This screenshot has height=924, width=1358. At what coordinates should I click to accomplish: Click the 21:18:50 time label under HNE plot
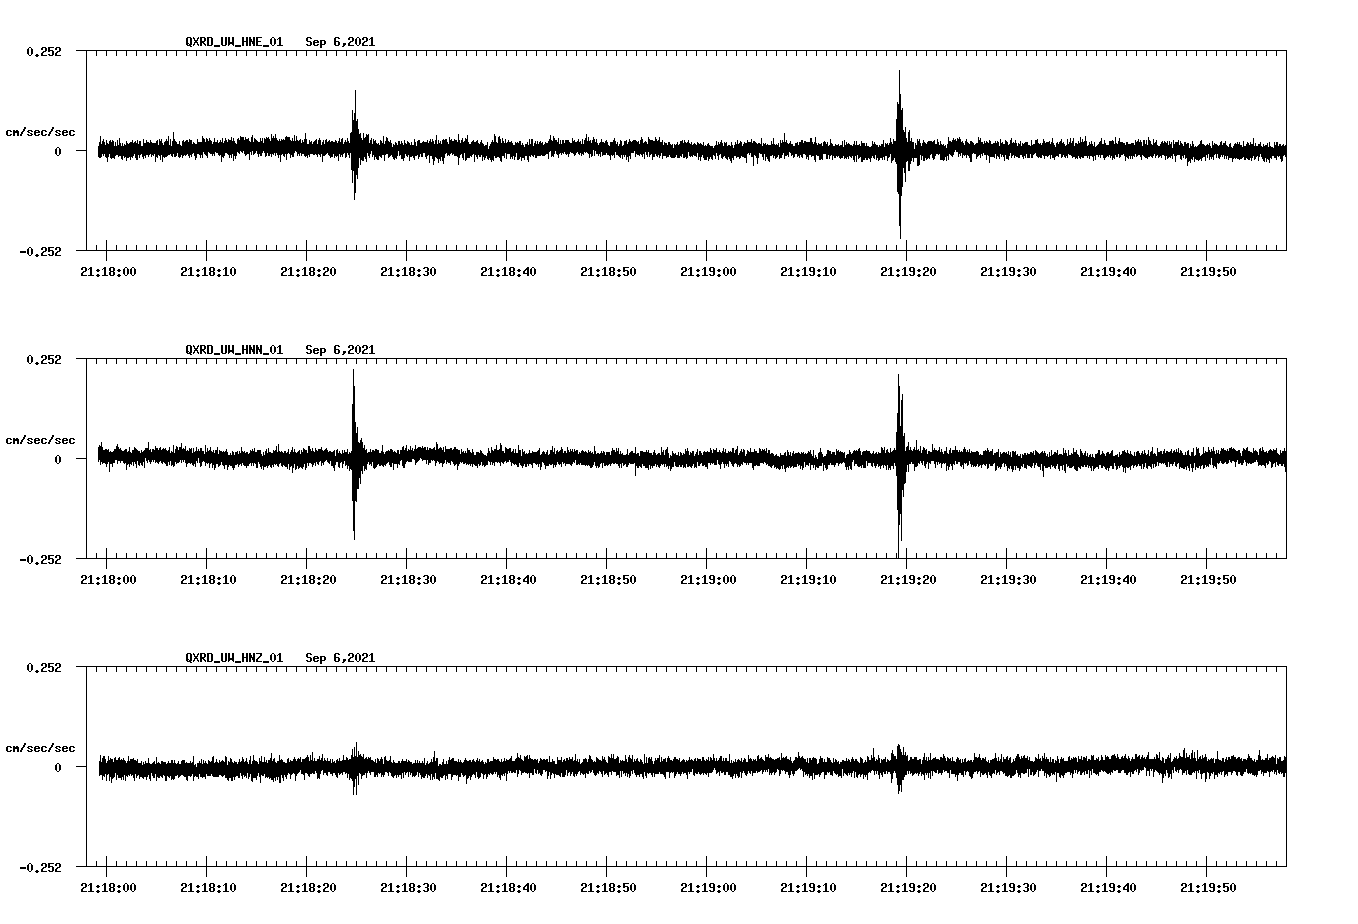(x=608, y=272)
